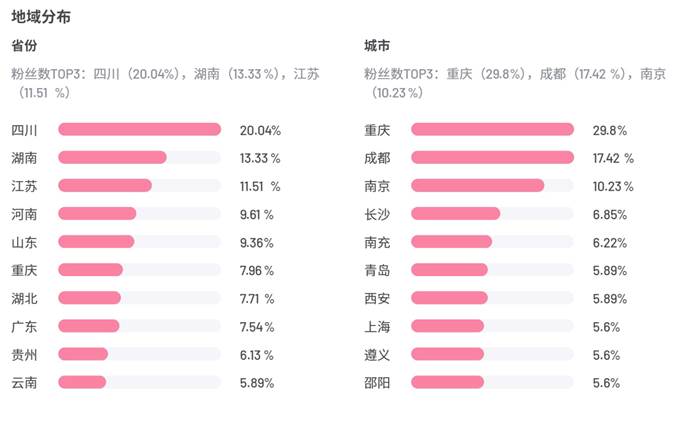
Task: Click the 20.04% value beside 四川 bar
Action: pyautogui.click(x=260, y=130)
